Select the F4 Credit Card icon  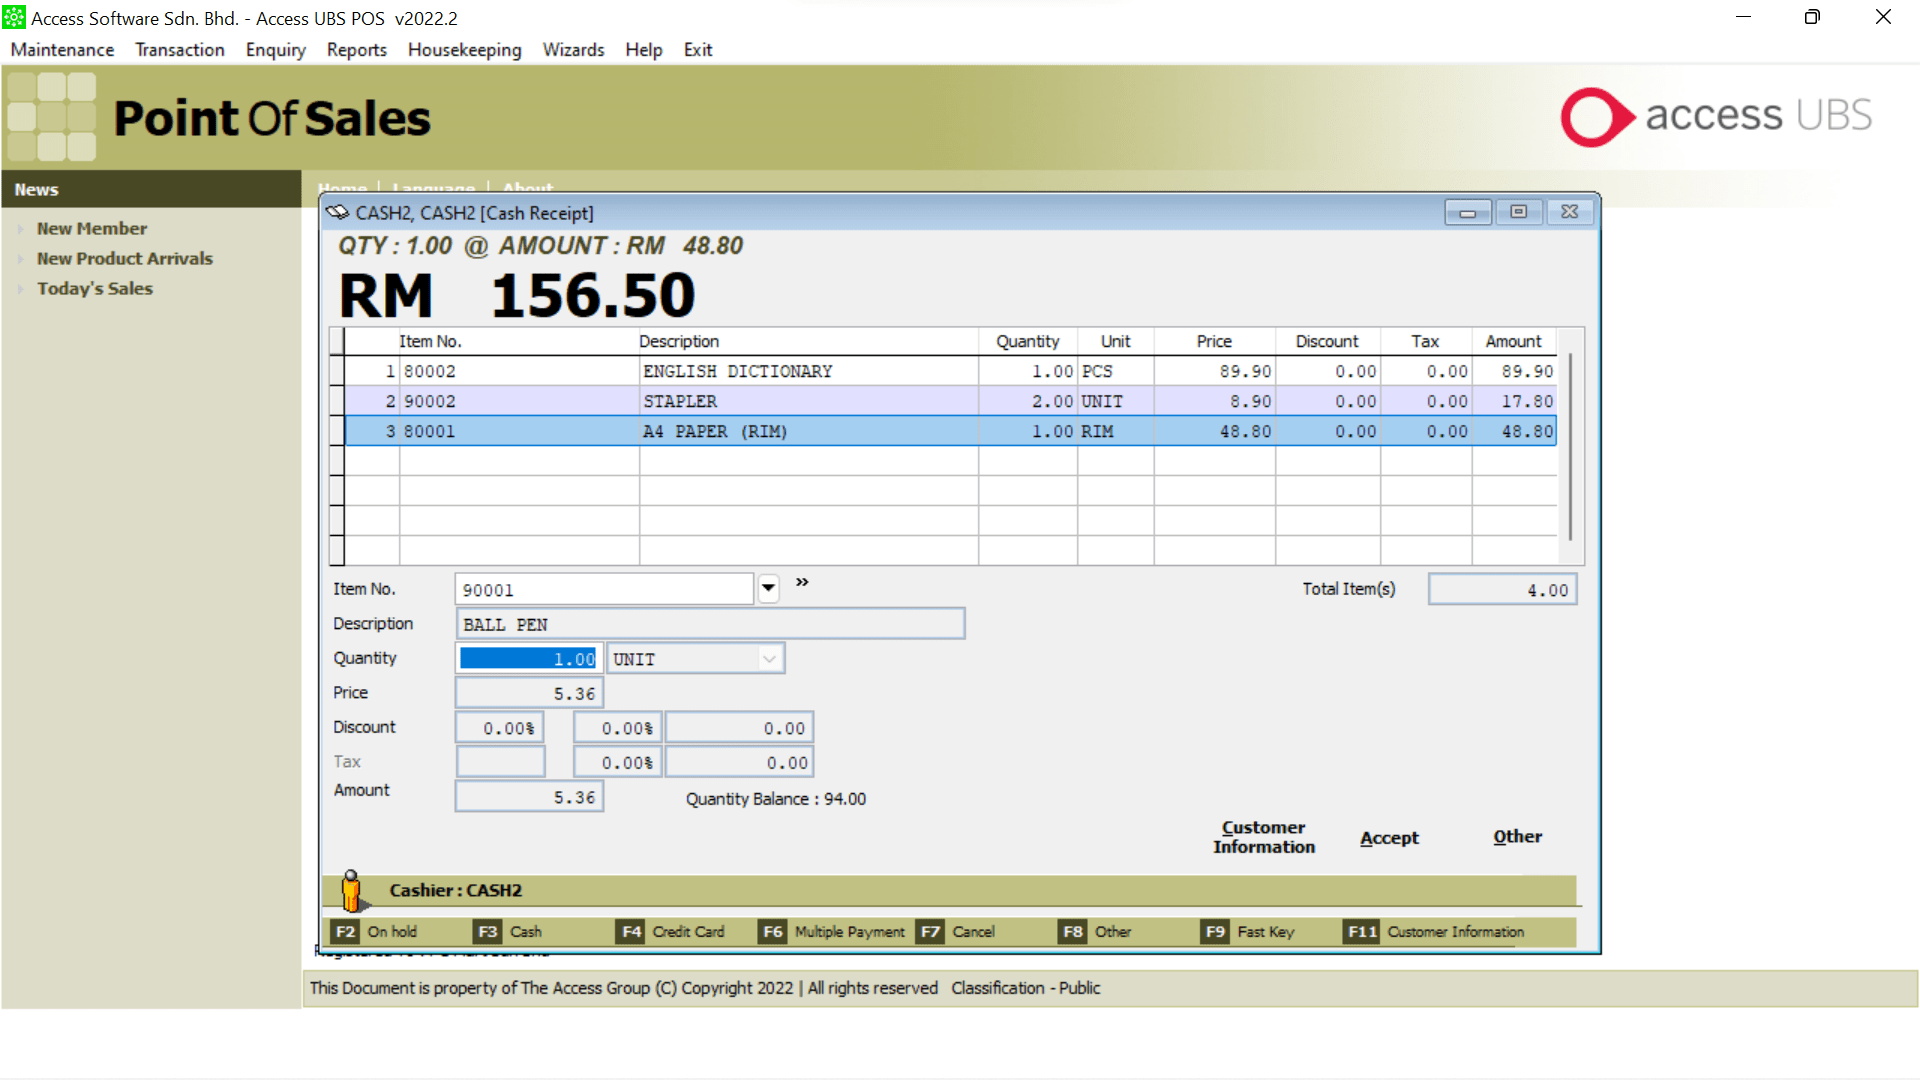point(631,932)
